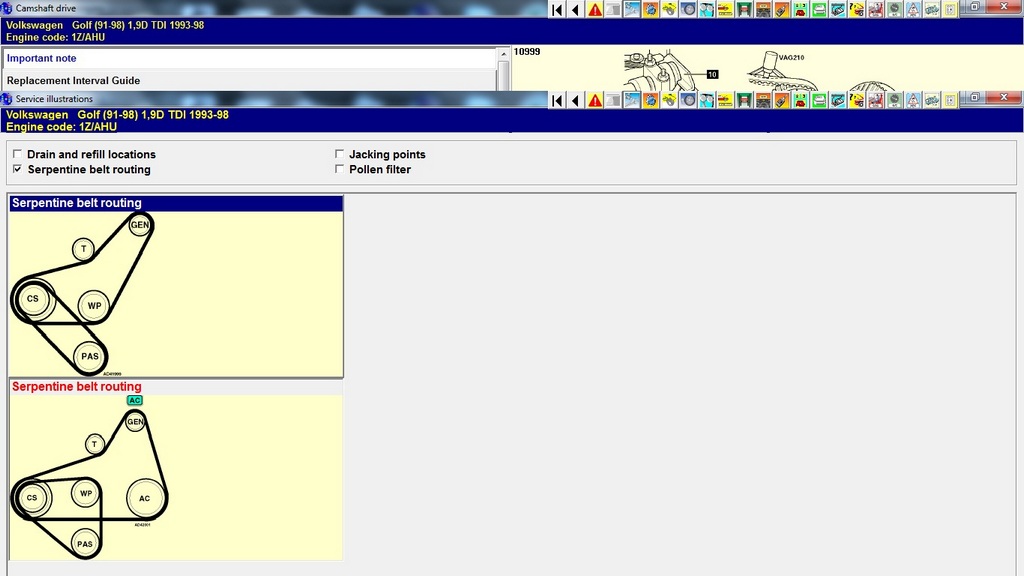
Task: Uncheck Serpentine belt routing checkbox
Action: pyautogui.click(x=17, y=170)
